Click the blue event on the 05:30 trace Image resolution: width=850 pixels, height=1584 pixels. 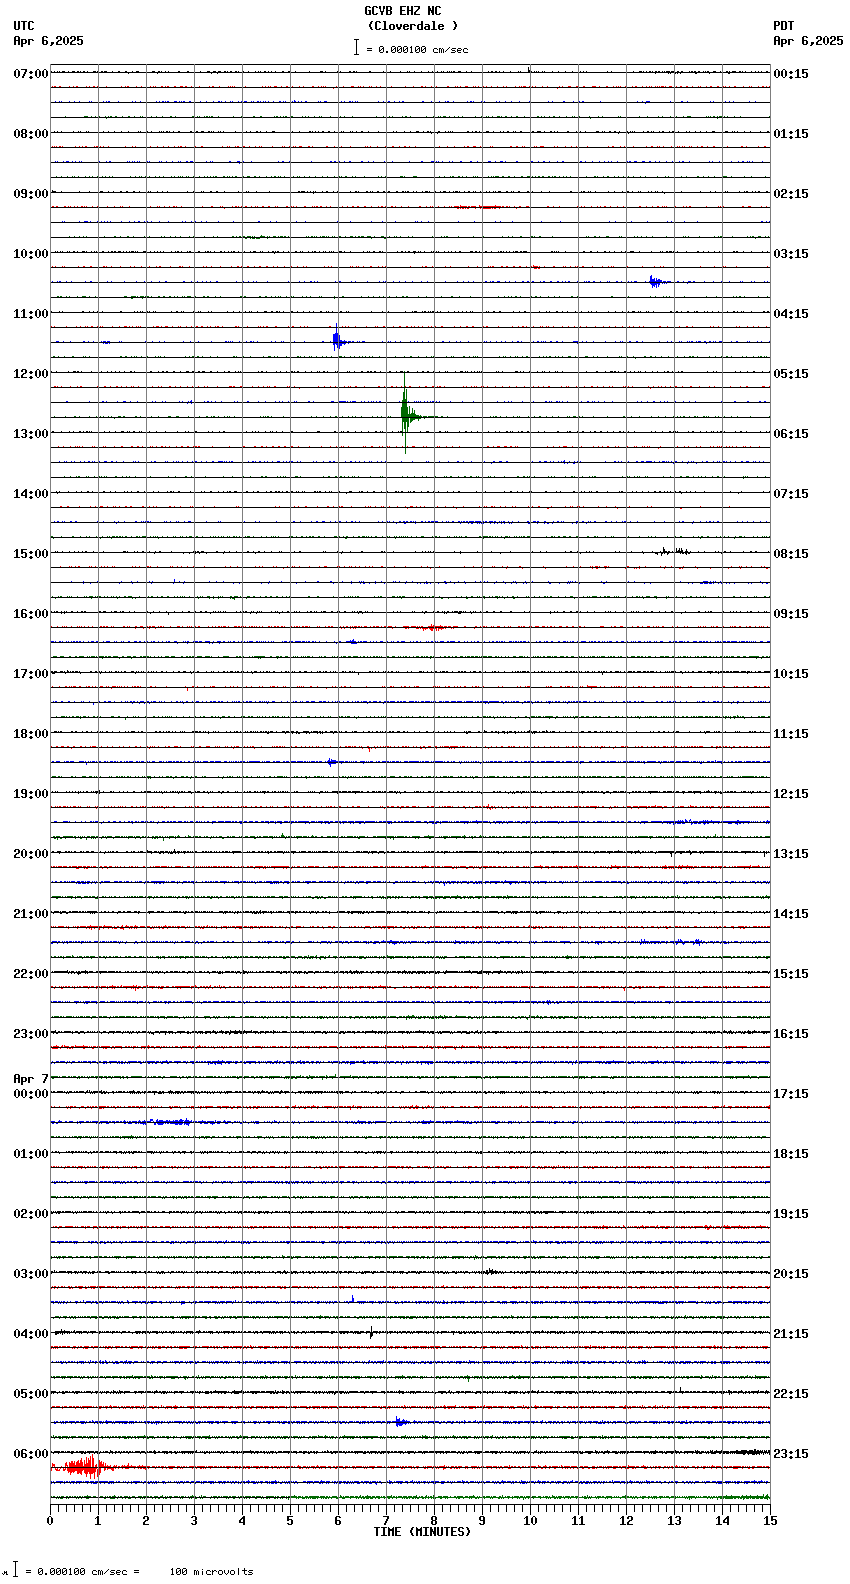(x=400, y=1421)
